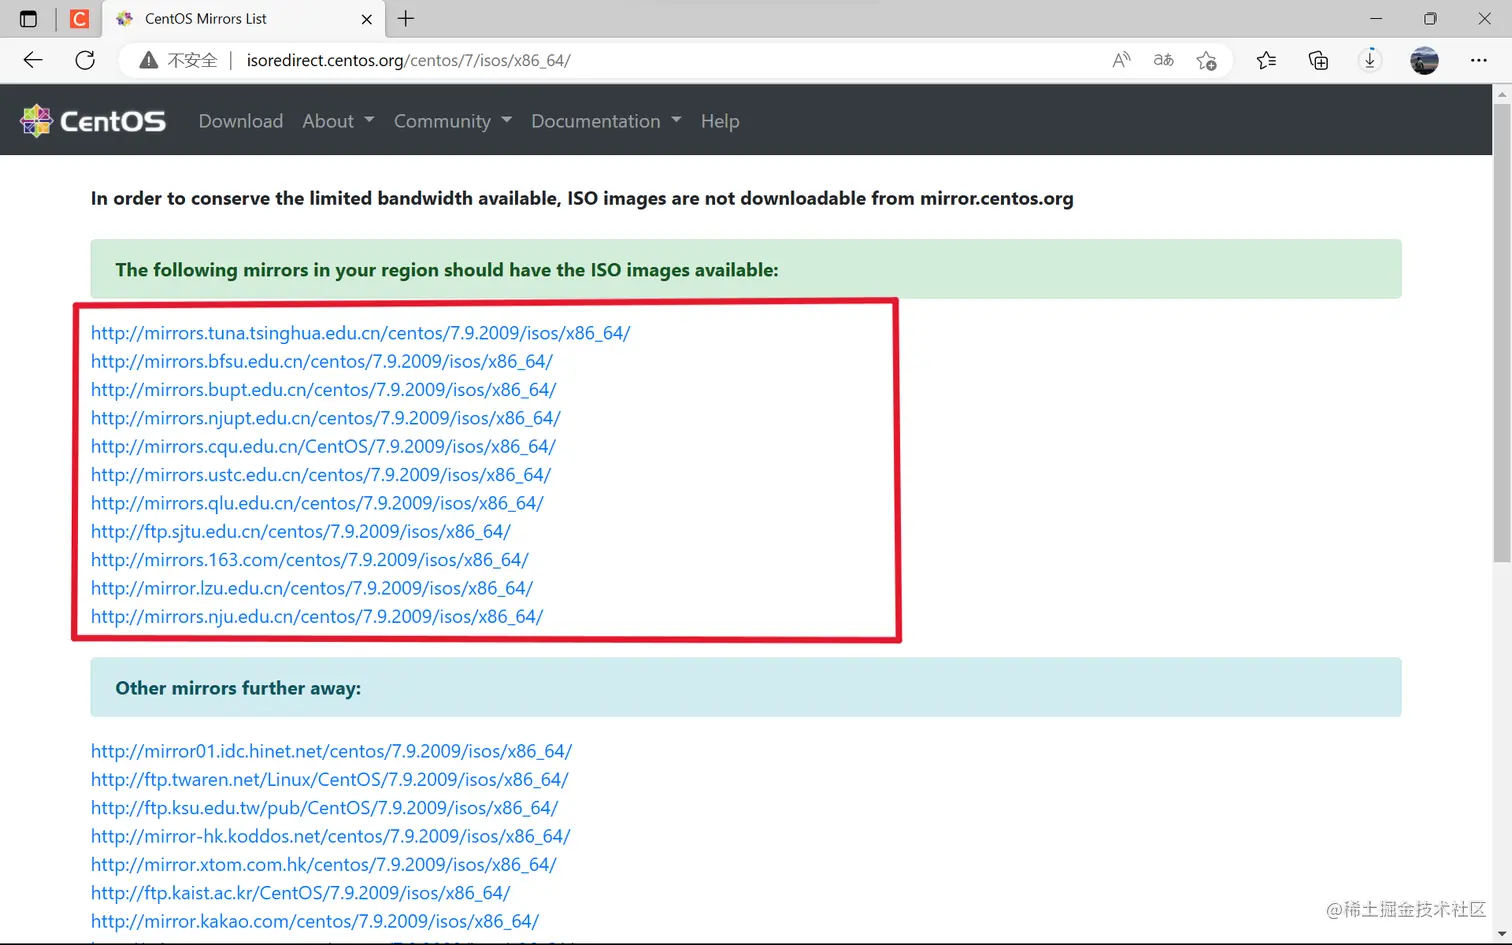The height and width of the screenshot is (945, 1512).
Task: Open the mirrors.ustc.edu.cn mirror link
Action: pos(320,474)
